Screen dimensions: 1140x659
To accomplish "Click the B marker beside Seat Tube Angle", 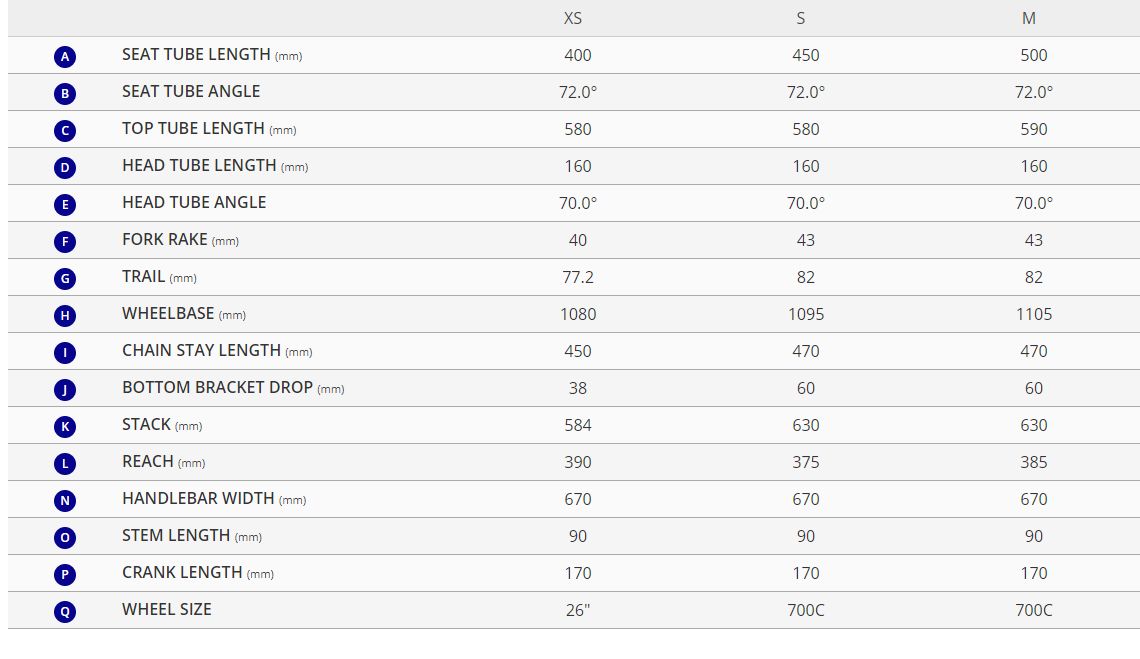I will click(65, 93).
